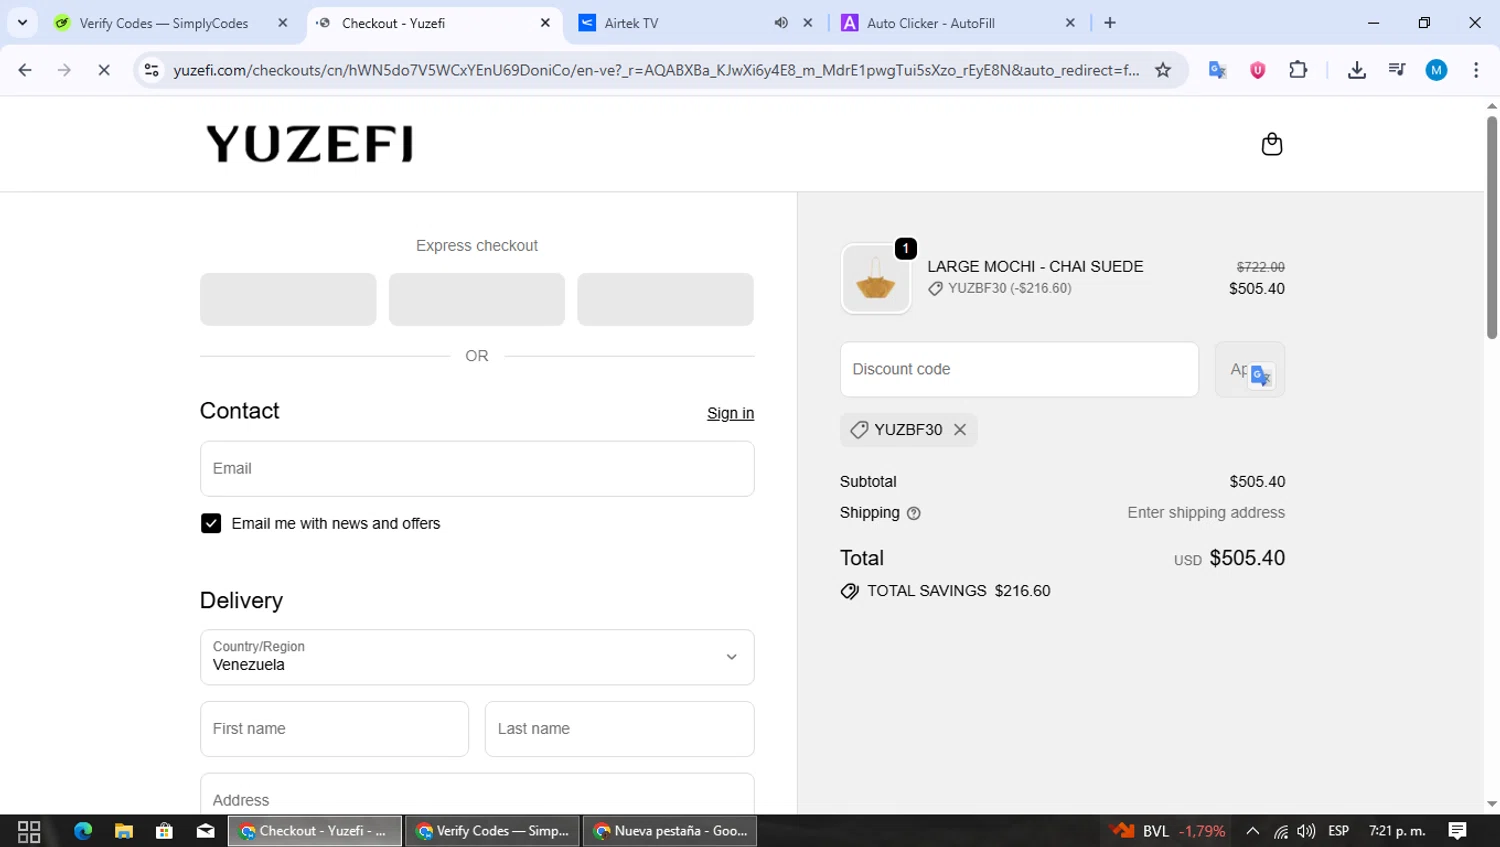This screenshot has width=1500, height=847.
Task: Open Mail app from taskbar
Action: click(206, 831)
